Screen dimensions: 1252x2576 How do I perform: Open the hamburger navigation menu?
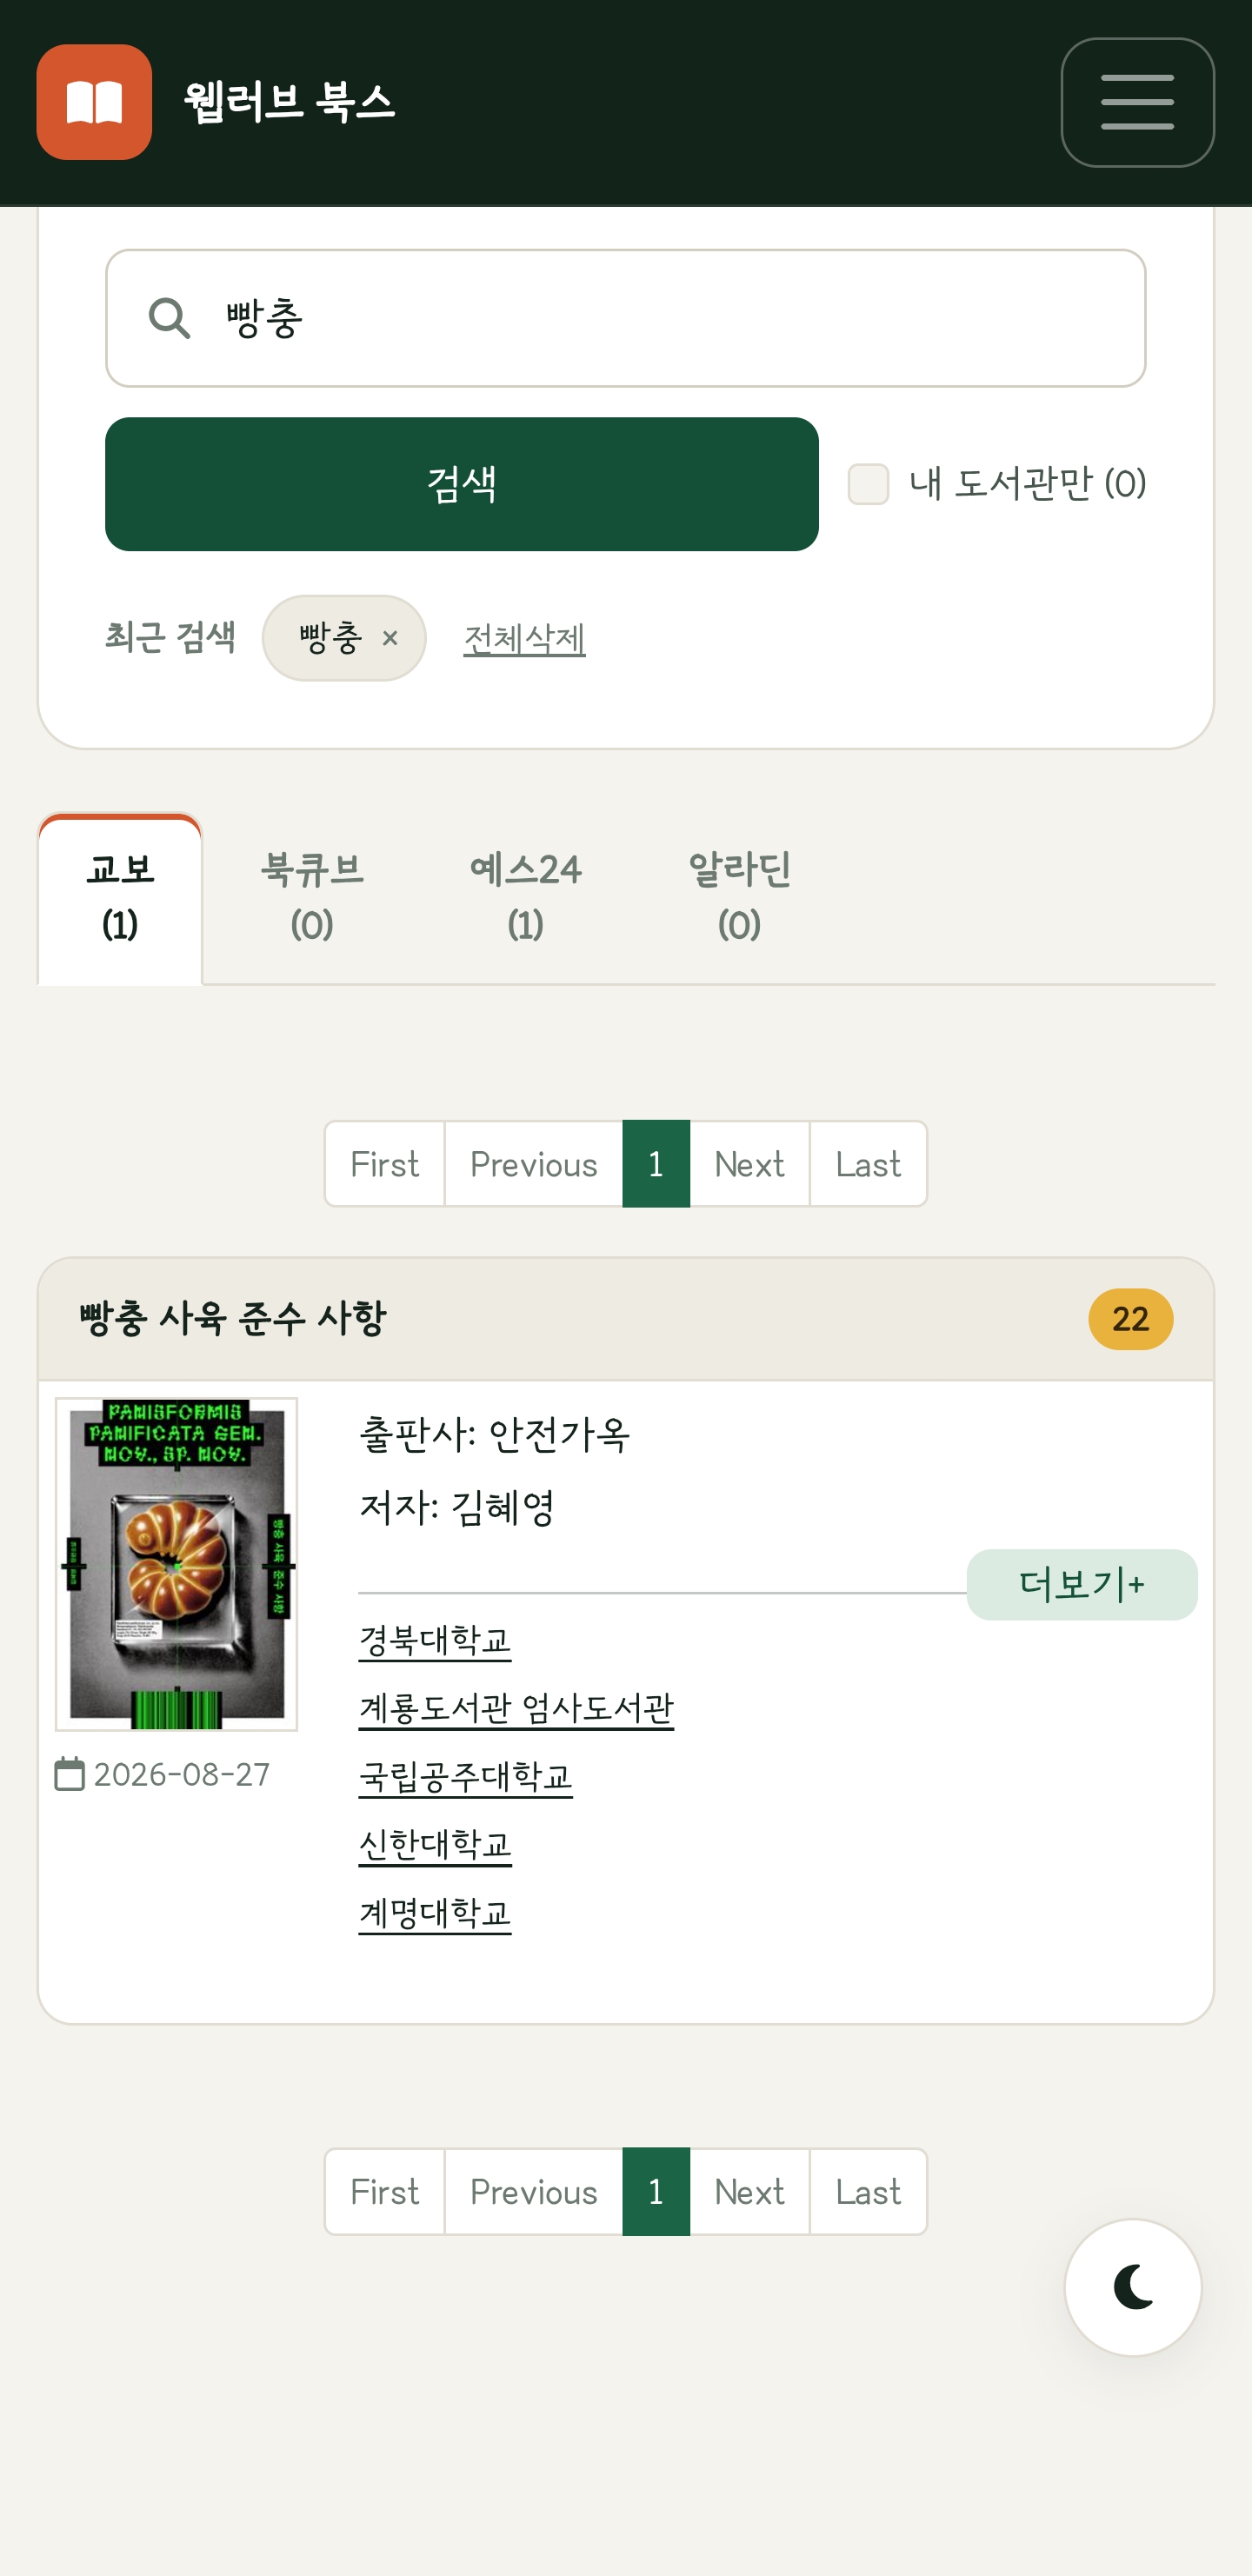pyautogui.click(x=1137, y=102)
